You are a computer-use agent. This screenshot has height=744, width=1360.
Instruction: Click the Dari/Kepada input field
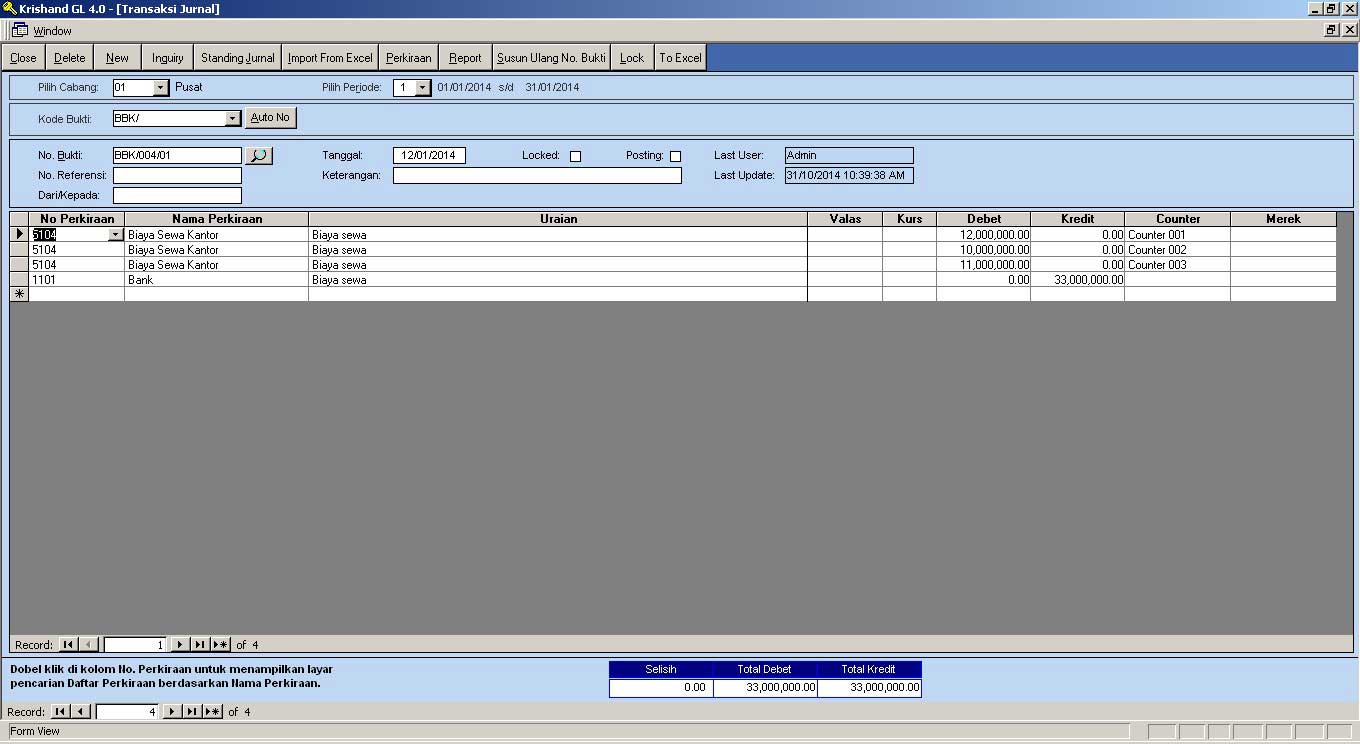coord(177,195)
